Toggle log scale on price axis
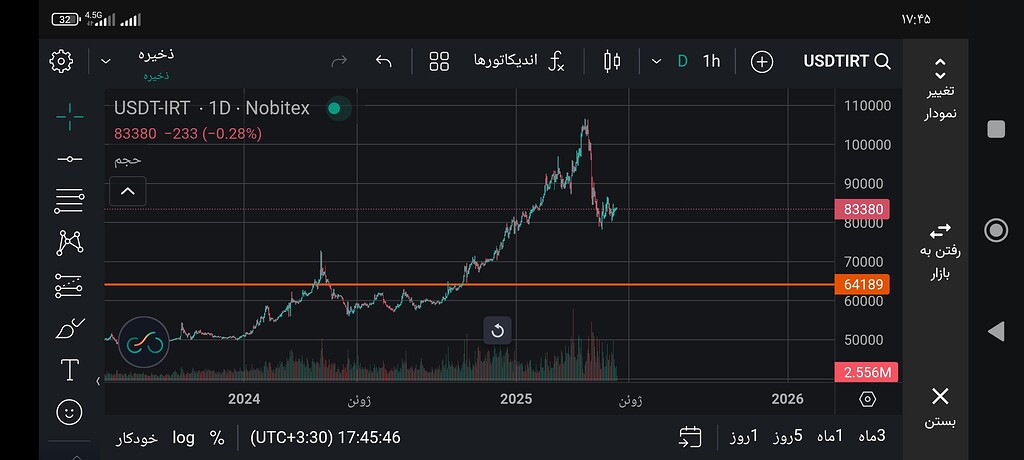 pos(184,437)
